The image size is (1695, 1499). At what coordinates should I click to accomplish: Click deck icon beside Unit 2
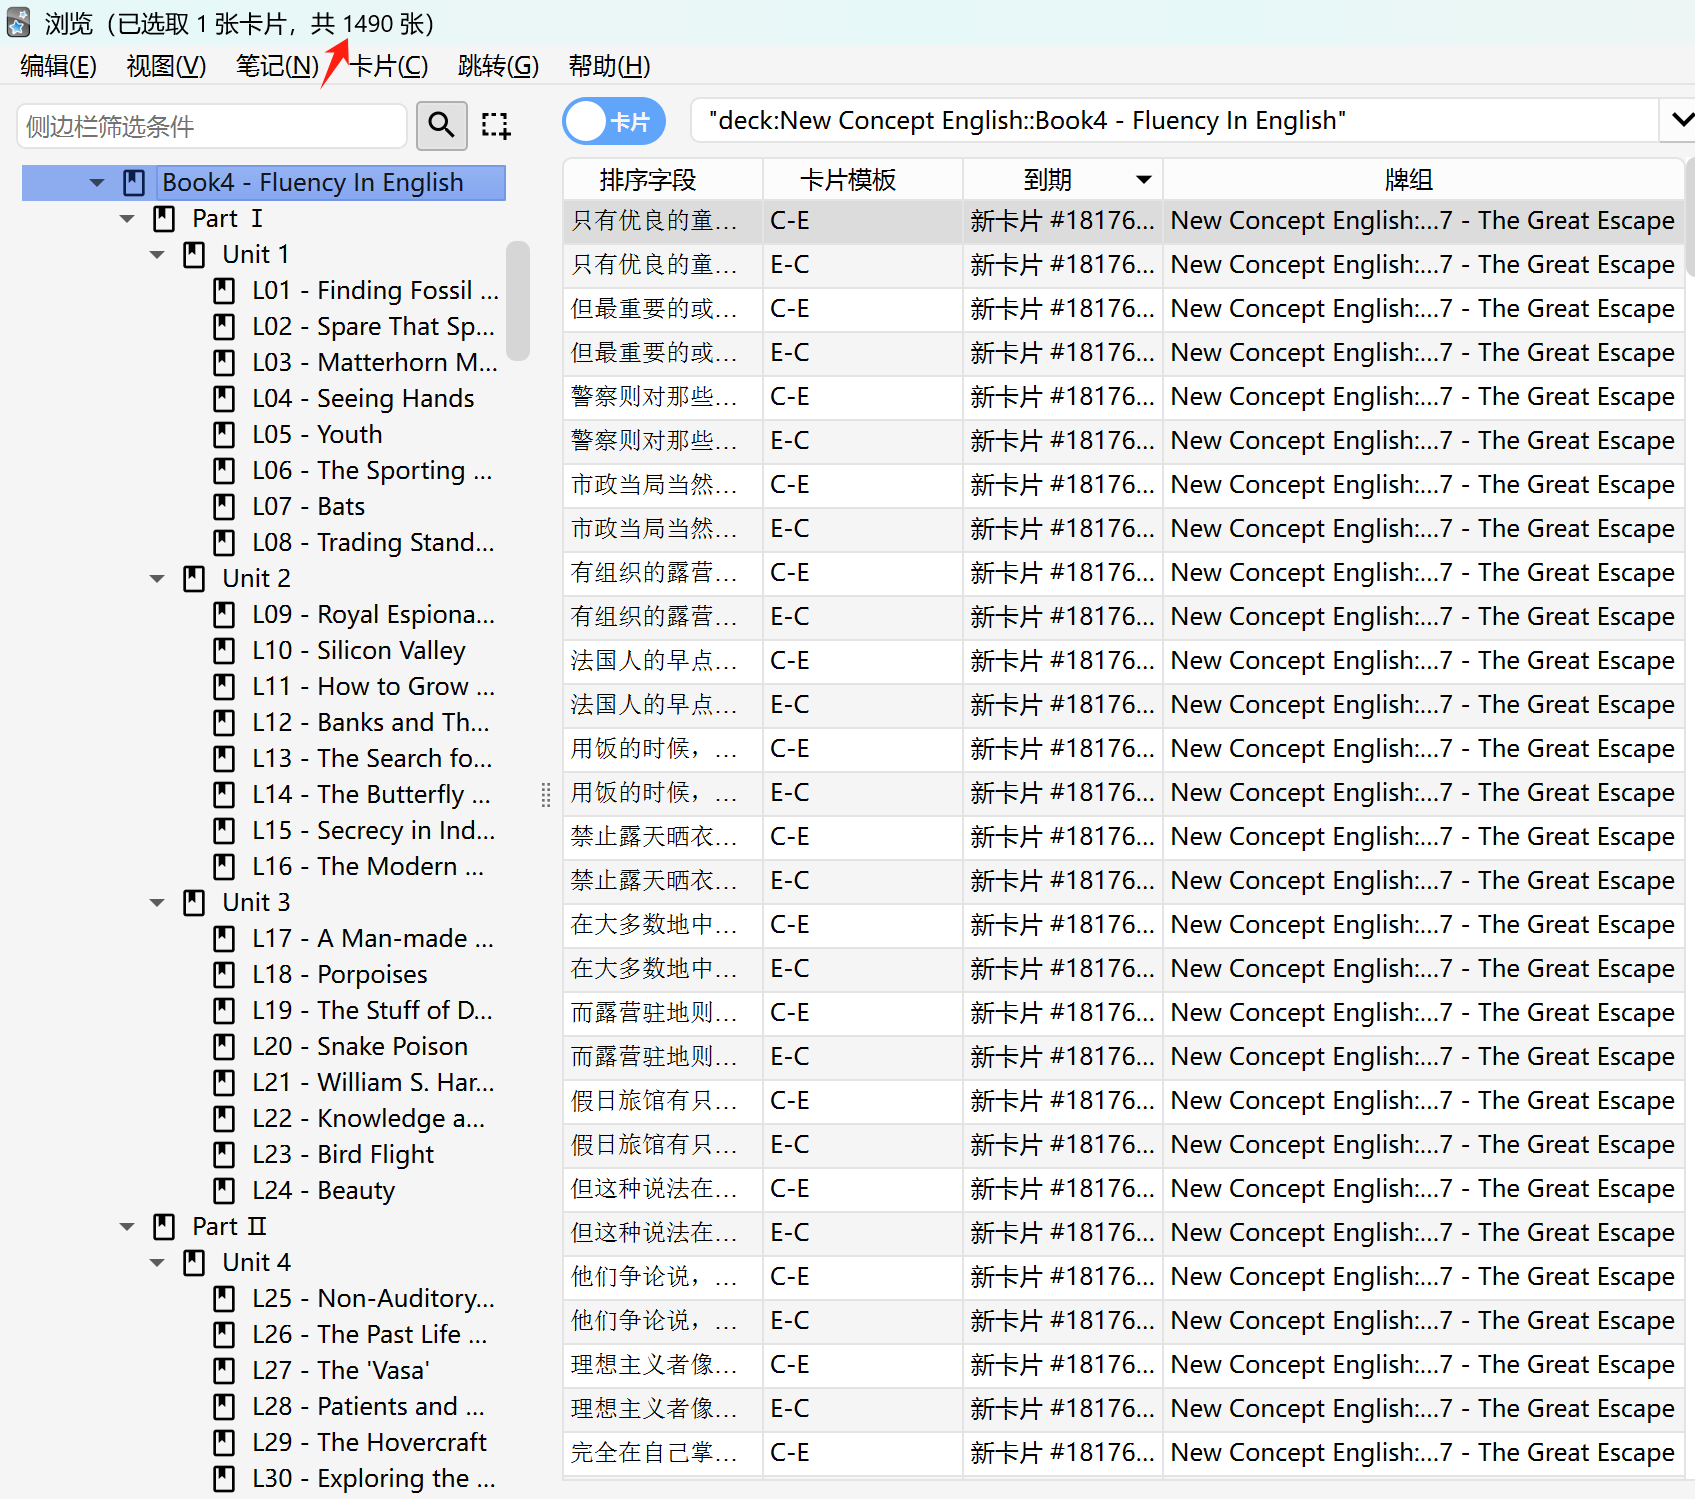(194, 578)
